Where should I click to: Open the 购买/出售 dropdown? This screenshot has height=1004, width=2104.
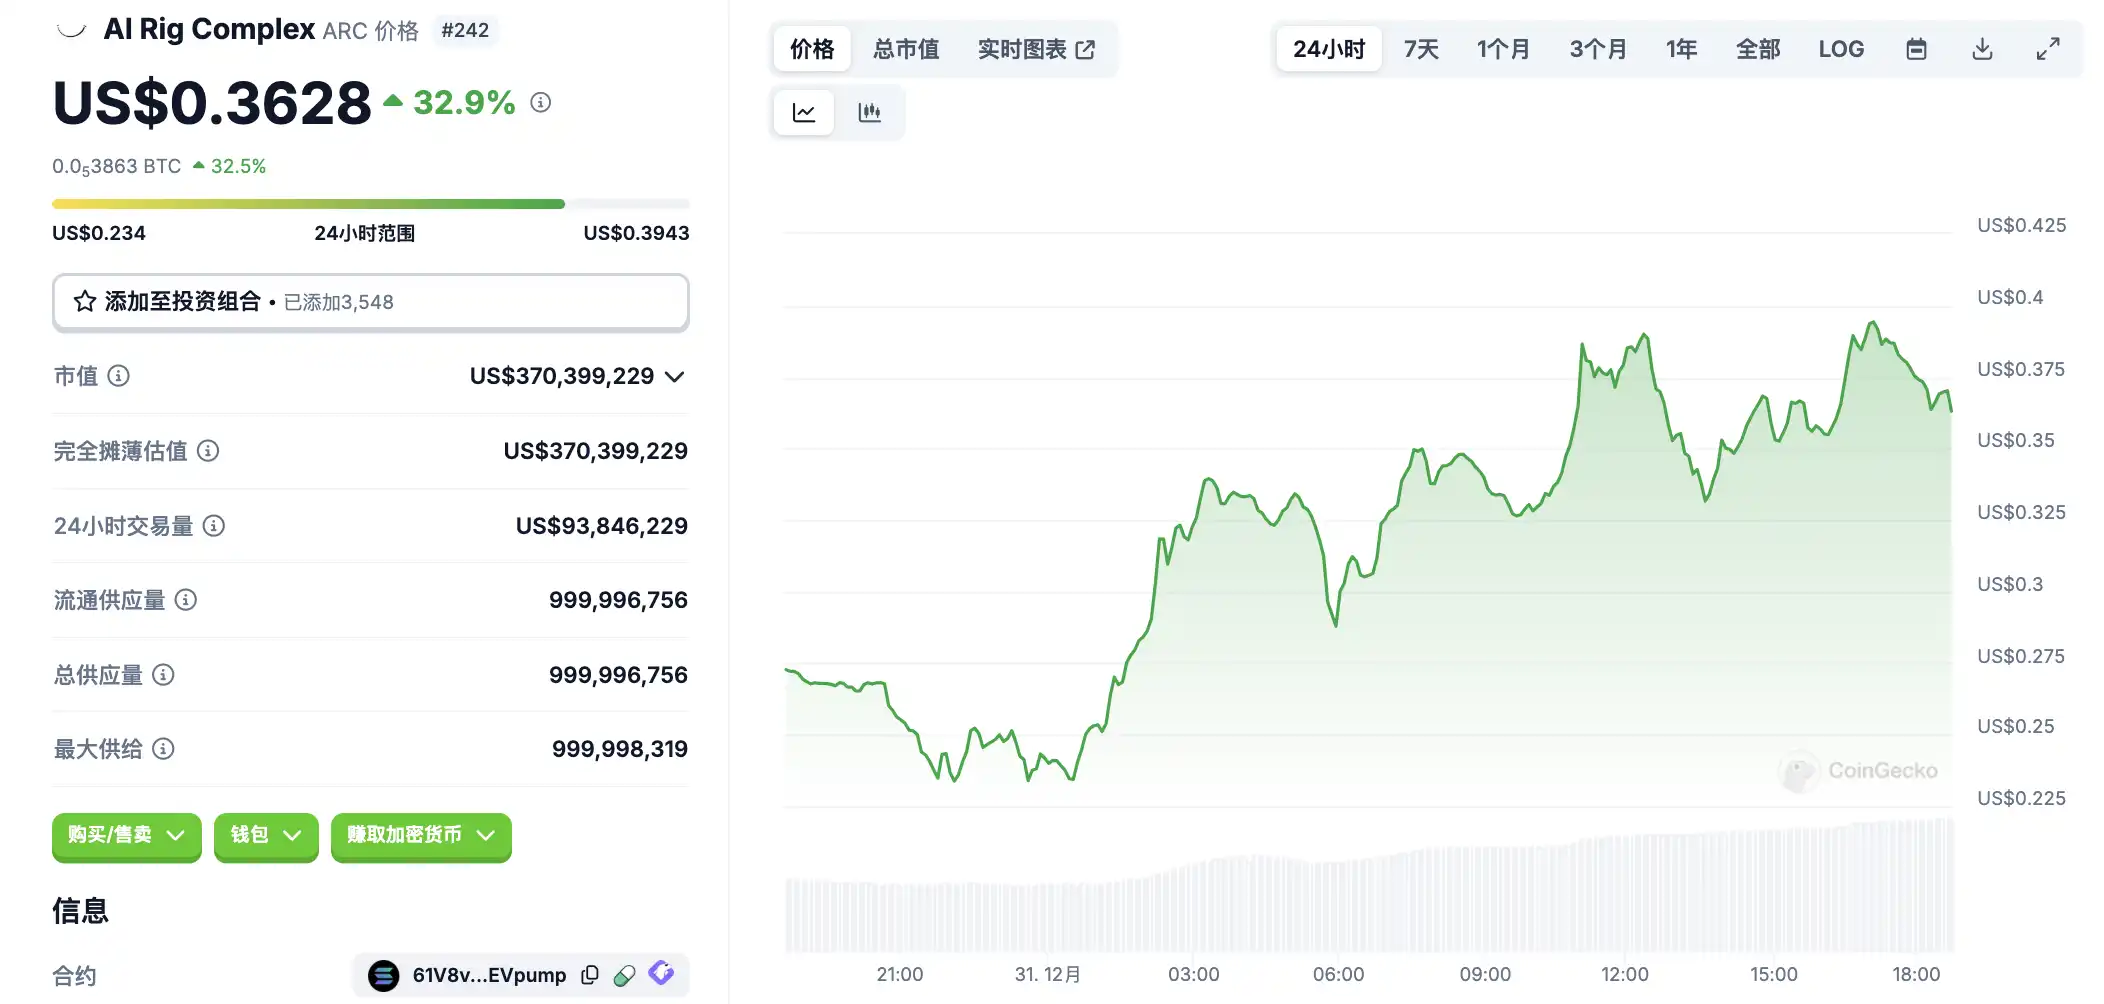point(126,835)
